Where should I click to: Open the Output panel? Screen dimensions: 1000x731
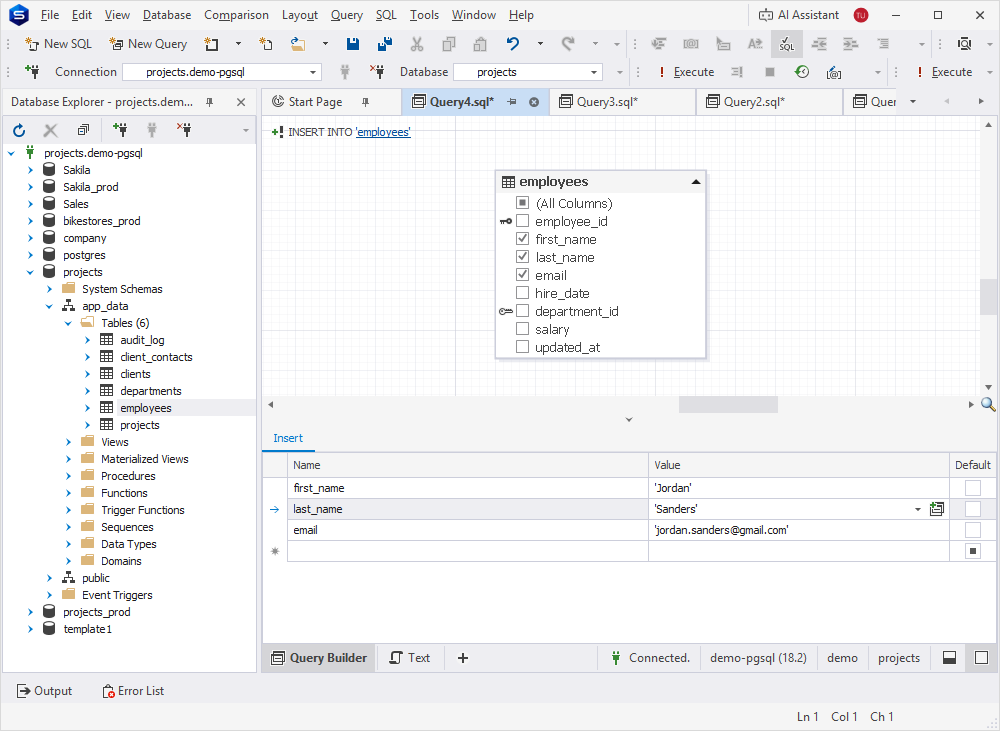pyautogui.click(x=44, y=691)
